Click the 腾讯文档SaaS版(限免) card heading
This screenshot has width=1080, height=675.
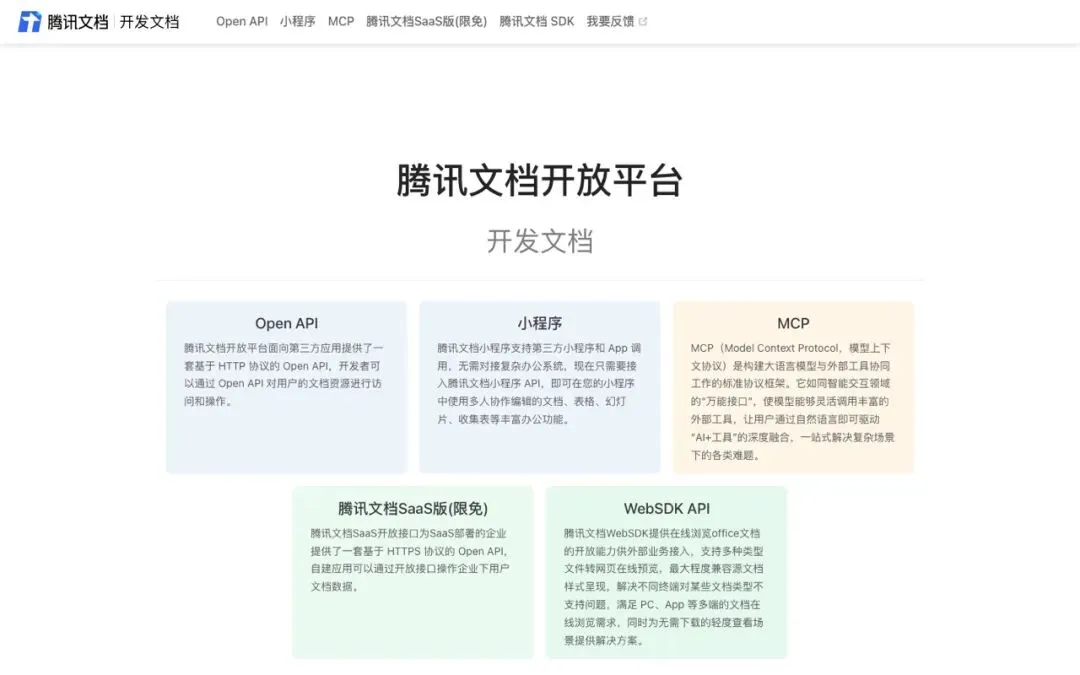pyautogui.click(x=413, y=508)
